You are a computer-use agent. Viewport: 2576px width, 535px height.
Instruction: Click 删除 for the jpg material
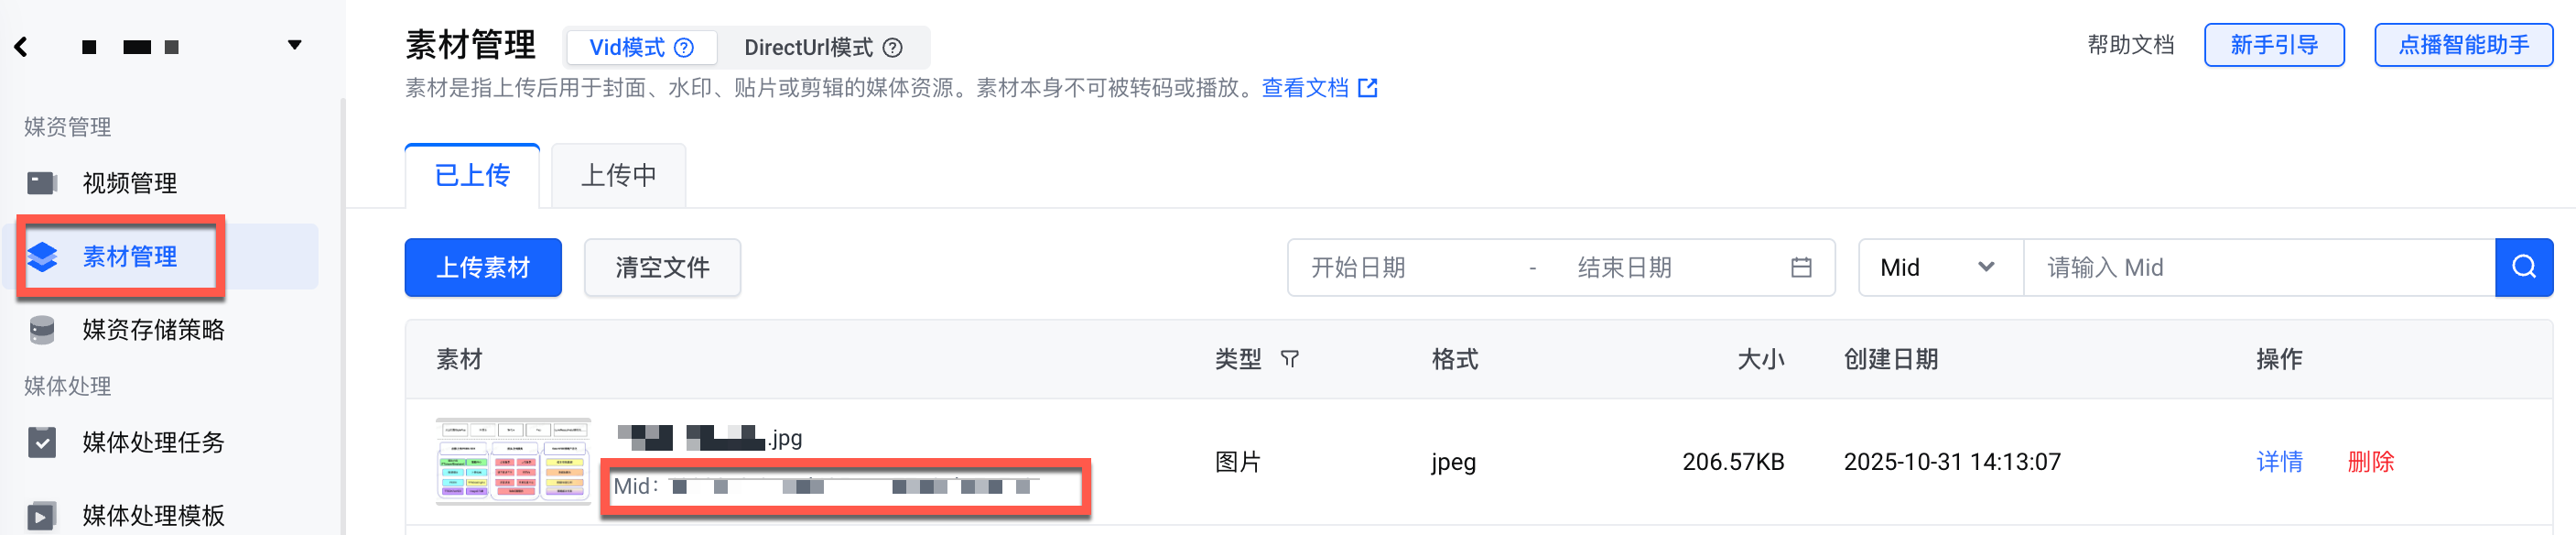click(x=2370, y=461)
